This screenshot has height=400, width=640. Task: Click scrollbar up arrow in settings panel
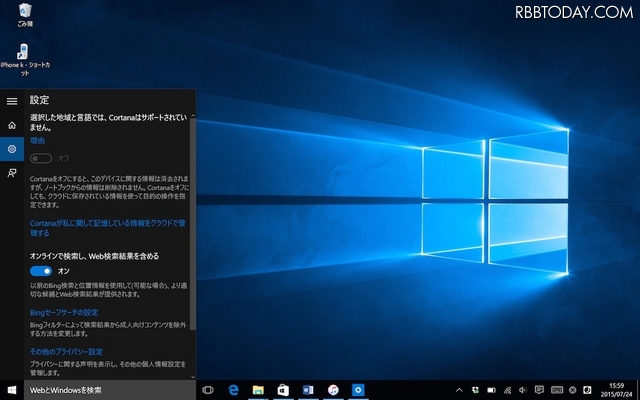(193, 116)
